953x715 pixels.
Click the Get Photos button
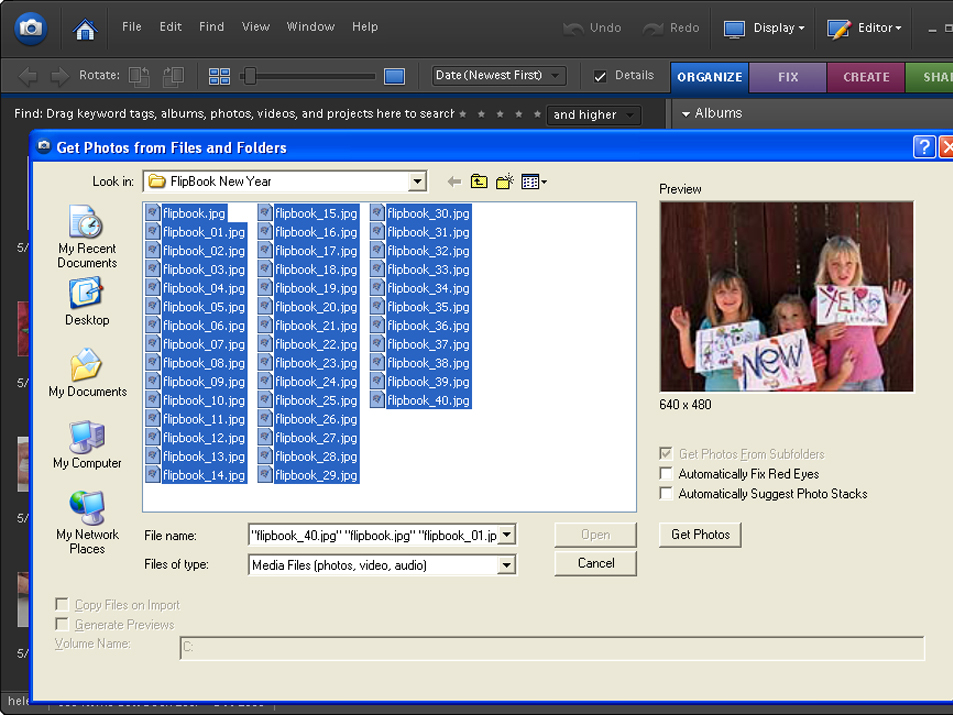700,534
